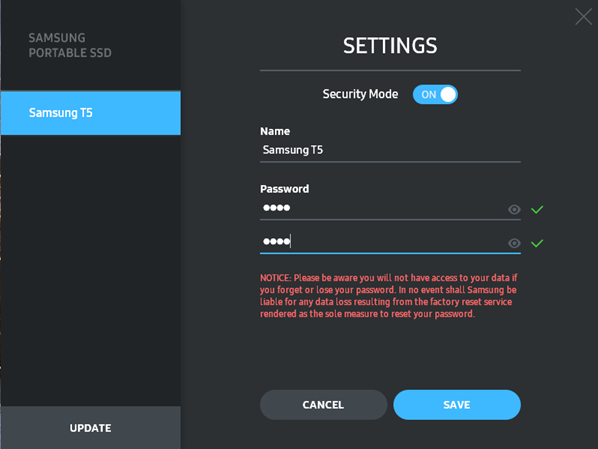
Task: Click the Name field label
Action: tap(275, 131)
